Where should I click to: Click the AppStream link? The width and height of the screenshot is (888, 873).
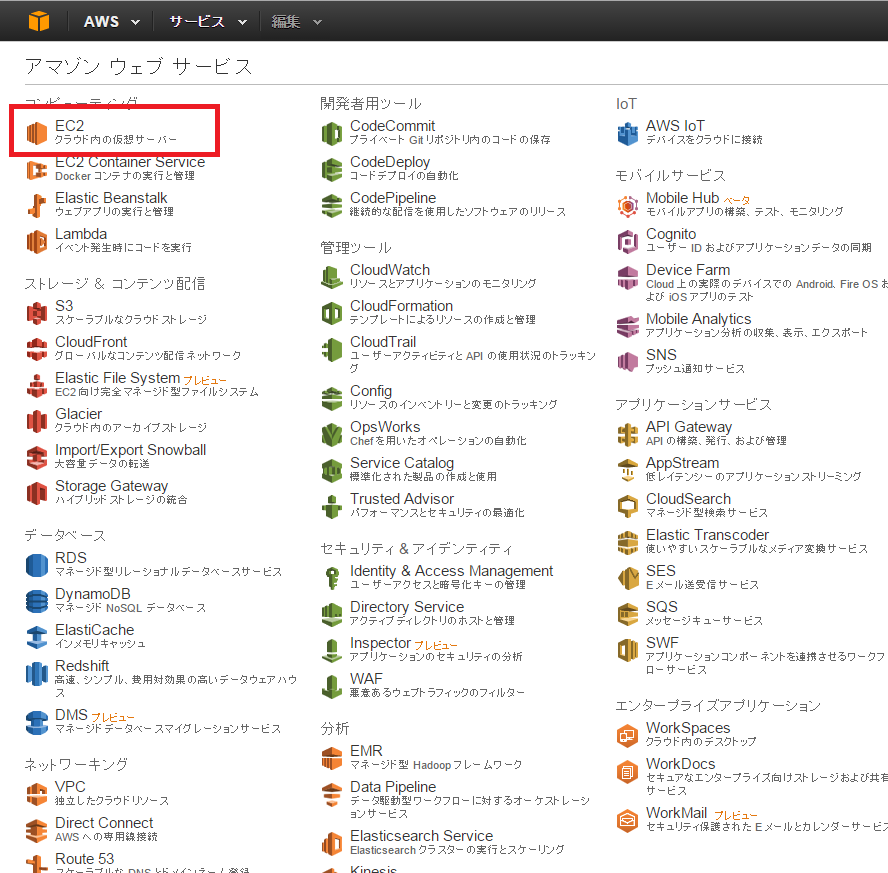682,463
